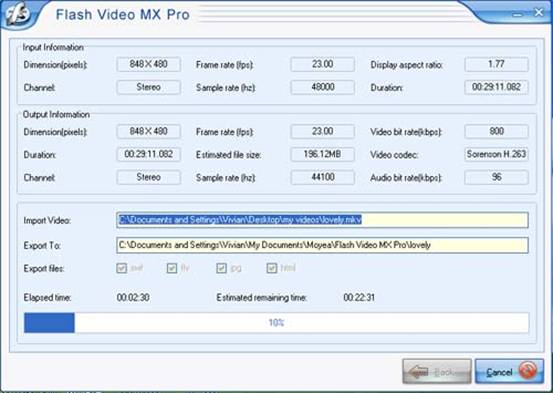Click the estimated remaining time 00:22:31
The image size is (553, 393).
[x=359, y=297]
